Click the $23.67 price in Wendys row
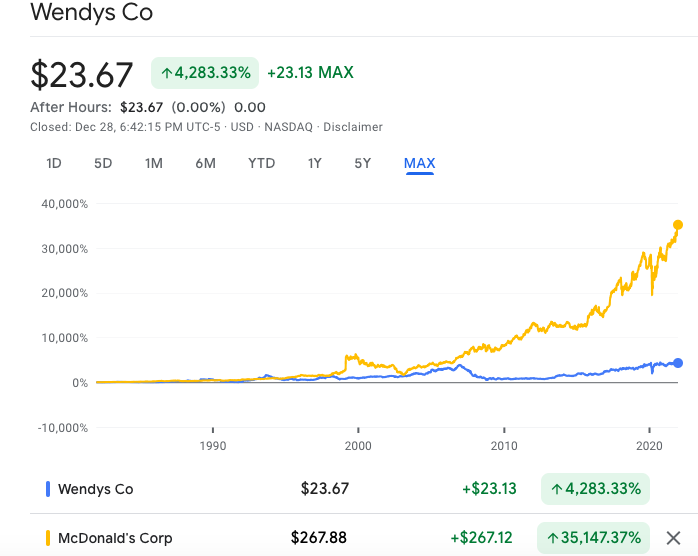Viewport: 698px width, 556px height. click(x=325, y=489)
